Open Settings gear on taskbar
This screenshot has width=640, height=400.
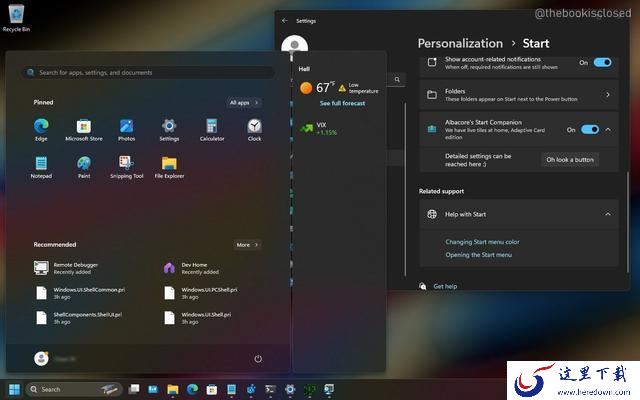pyautogui.click(x=290, y=389)
